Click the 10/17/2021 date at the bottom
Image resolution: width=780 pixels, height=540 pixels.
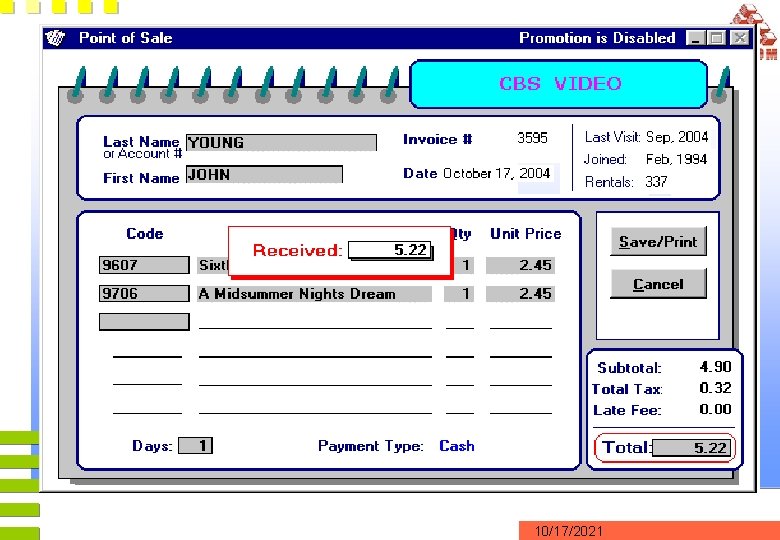point(568,531)
